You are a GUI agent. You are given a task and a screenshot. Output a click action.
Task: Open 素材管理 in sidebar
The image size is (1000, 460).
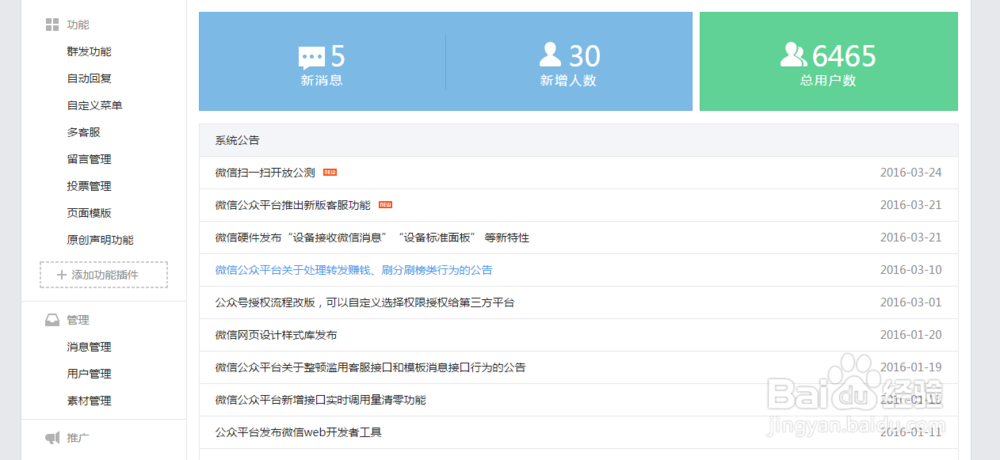[x=89, y=401]
